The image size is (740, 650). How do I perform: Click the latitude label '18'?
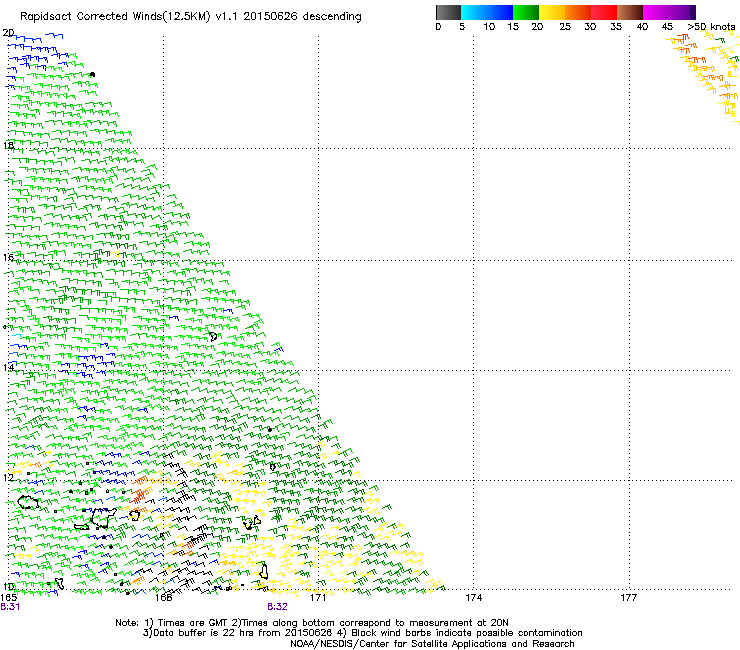8,145
